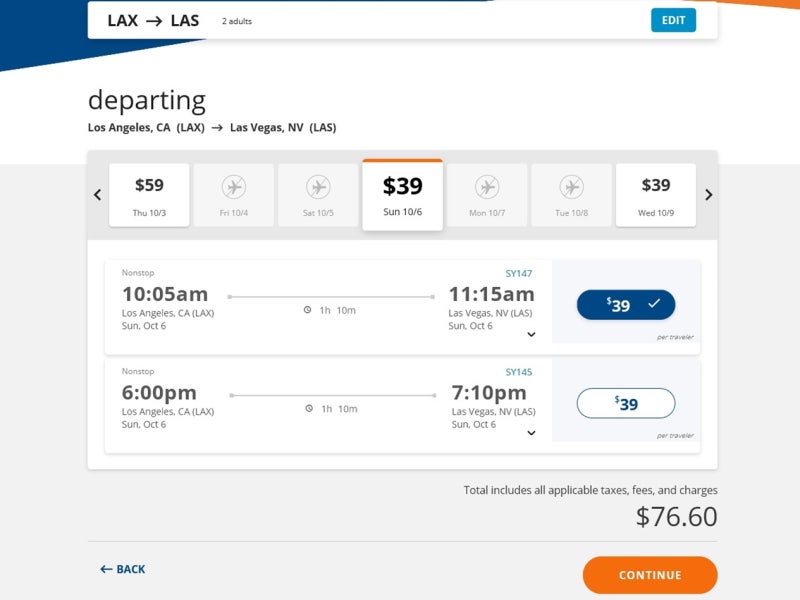Screen dimensions: 800x600
Task: Select the Sun 10/6 $39 date tab
Action: tap(403, 195)
